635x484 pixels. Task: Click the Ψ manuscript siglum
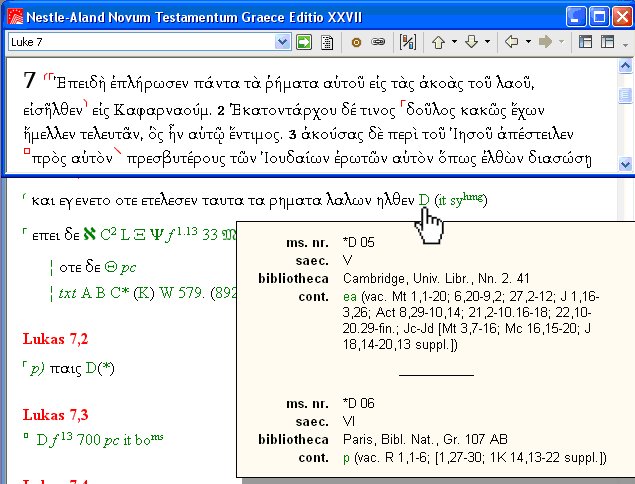pos(156,235)
